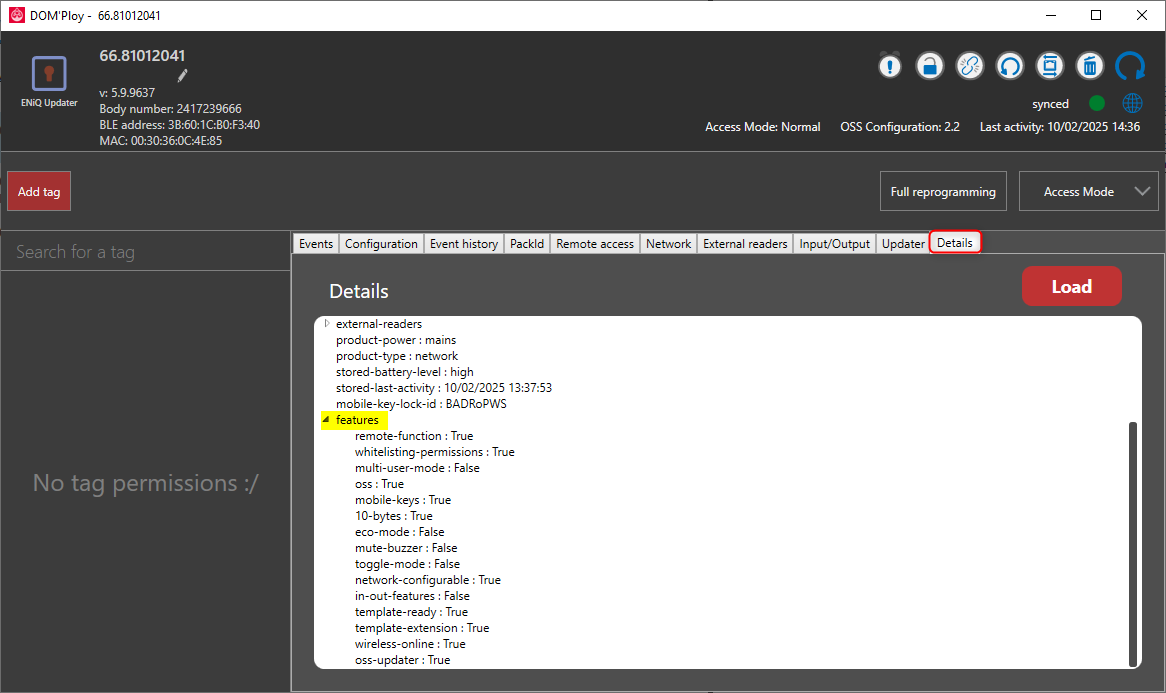Select 'mute-buzzer : False' row
This screenshot has height=693, width=1166.
click(x=406, y=548)
